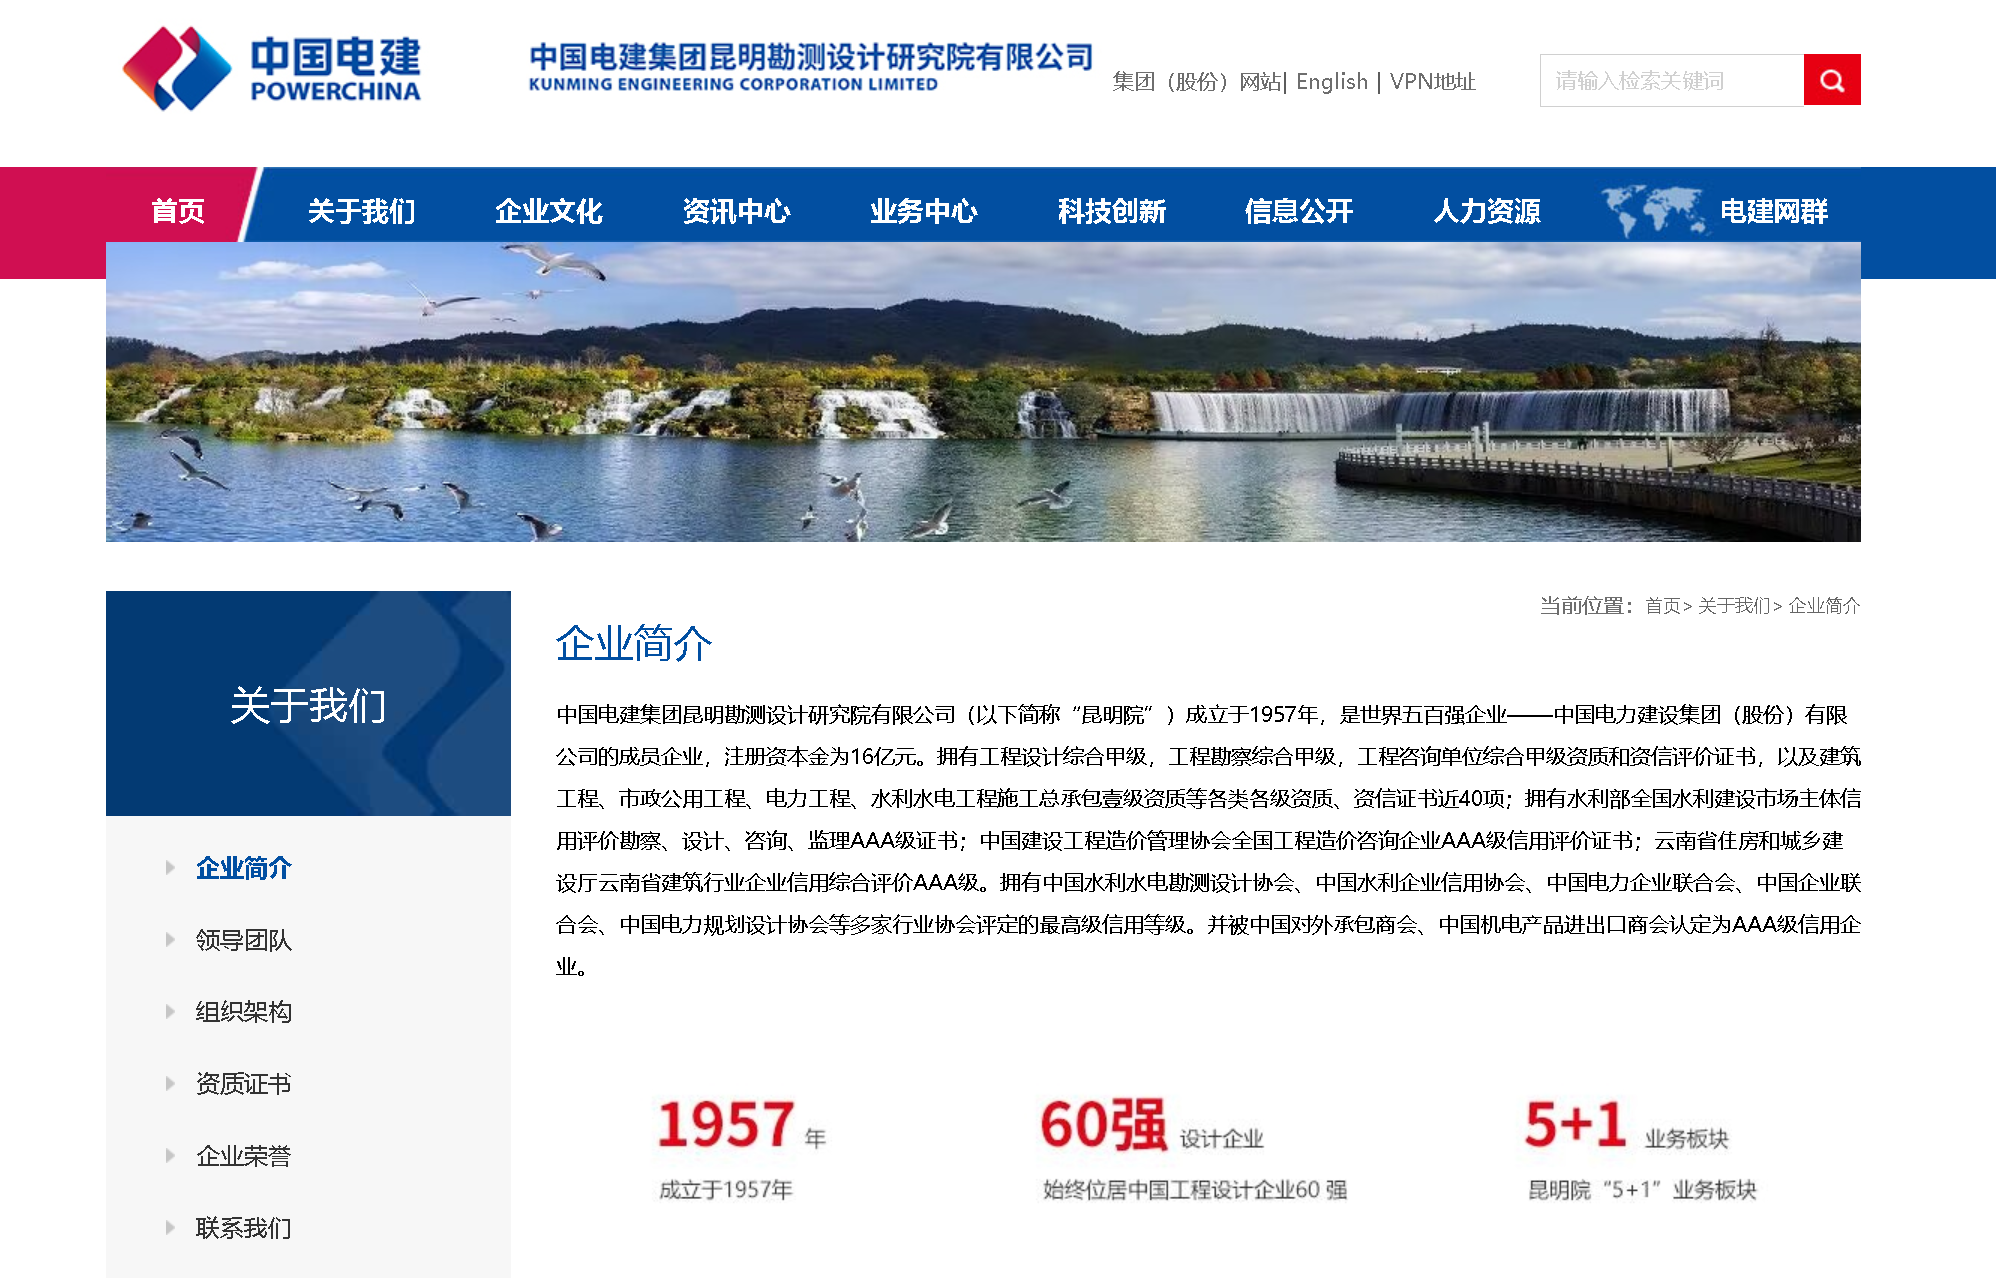Select 联系我们 in the sidebar

tap(244, 1228)
